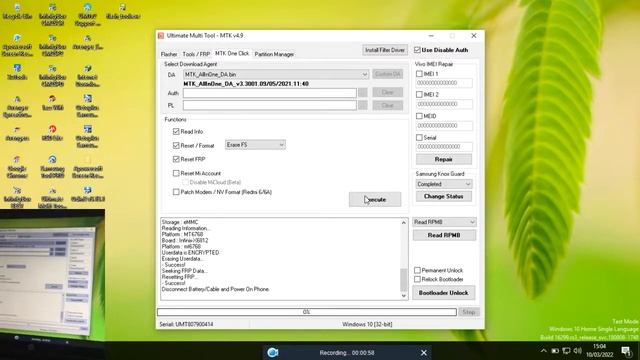Click the MEID number input field
This screenshot has width=640, height=360.
coord(444,126)
